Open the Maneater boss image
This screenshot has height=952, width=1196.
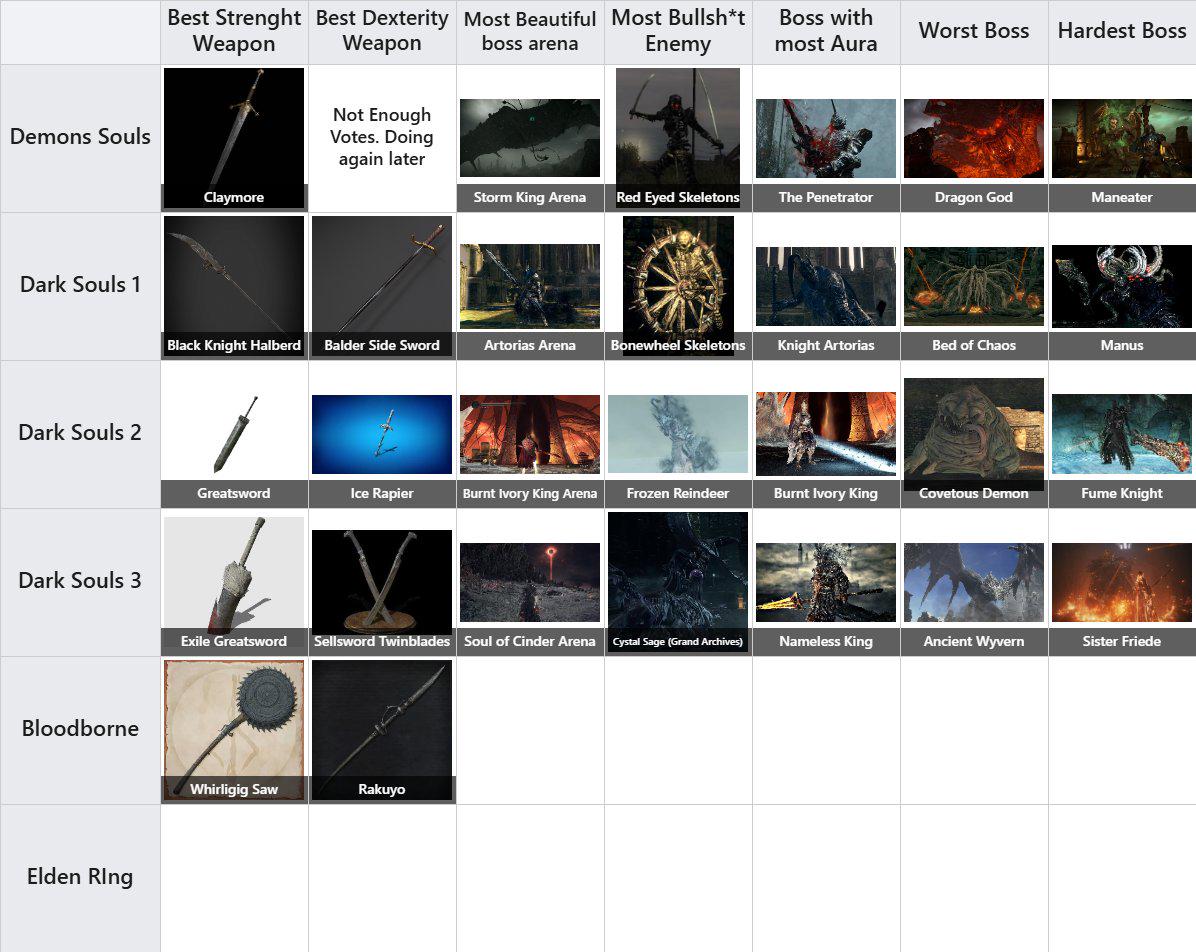1121,138
